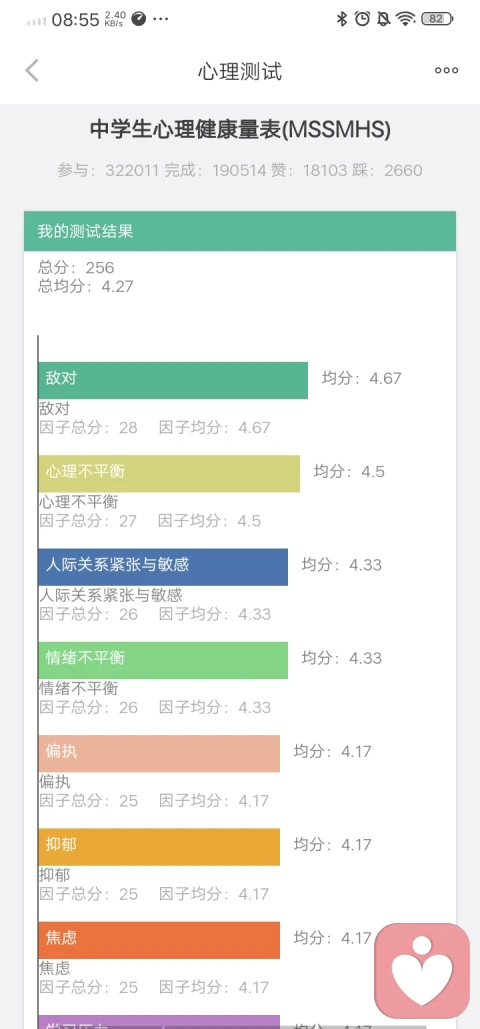Tap the 我的测试结果 header
Image resolution: width=480 pixels, height=1029 pixels.
click(240, 231)
